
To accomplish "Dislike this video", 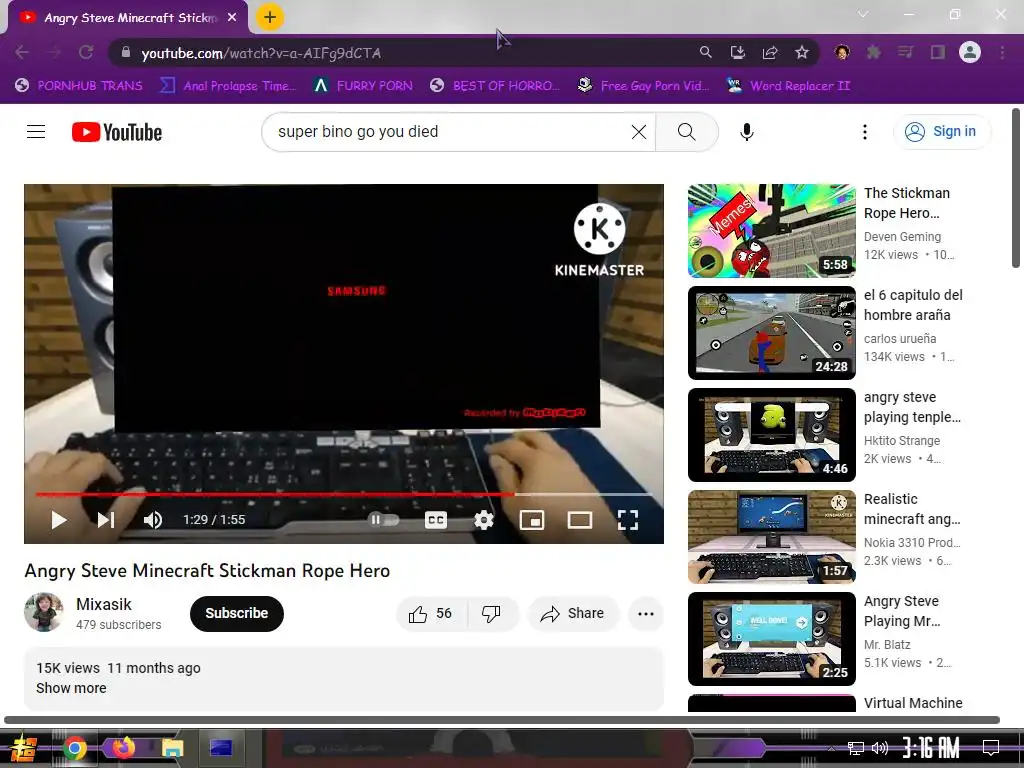I will click(492, 614).
